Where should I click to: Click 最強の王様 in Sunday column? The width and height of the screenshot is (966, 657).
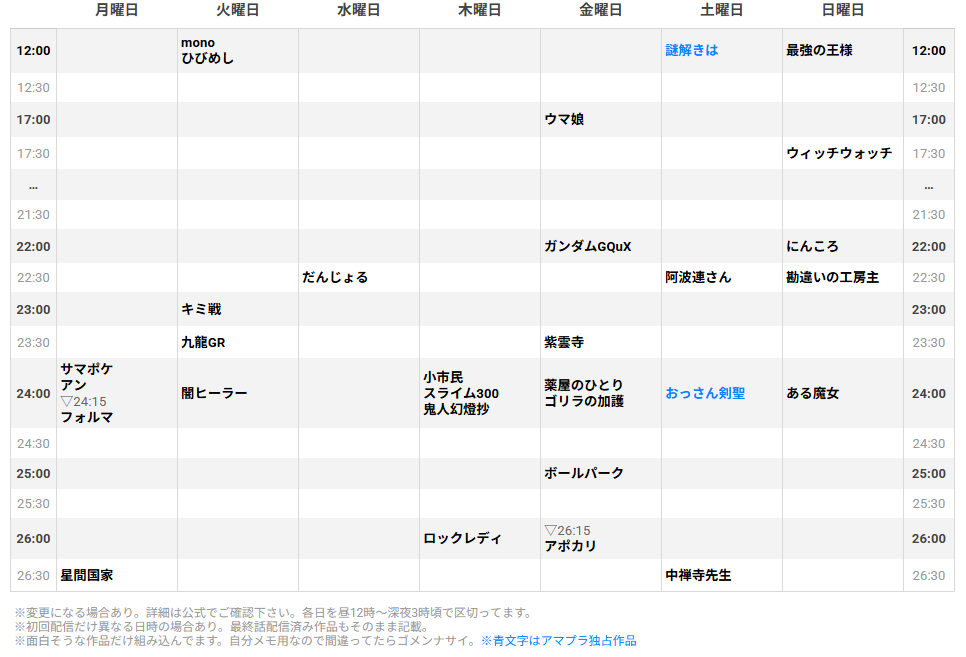(819, 51)
